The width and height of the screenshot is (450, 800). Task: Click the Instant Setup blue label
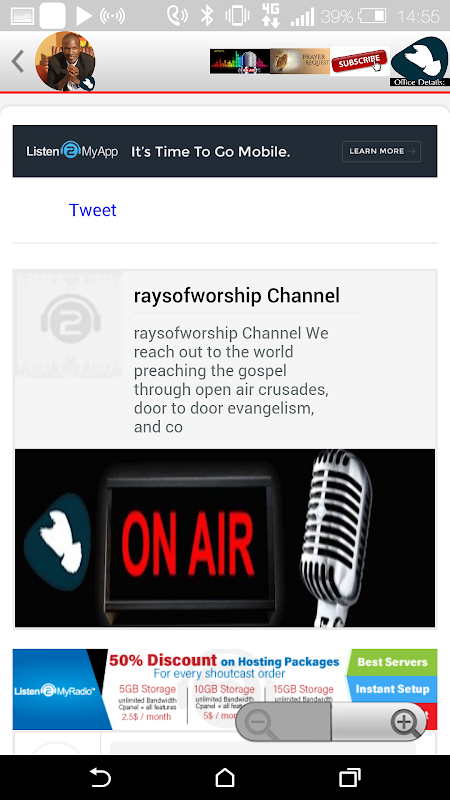tap(392, 689)
